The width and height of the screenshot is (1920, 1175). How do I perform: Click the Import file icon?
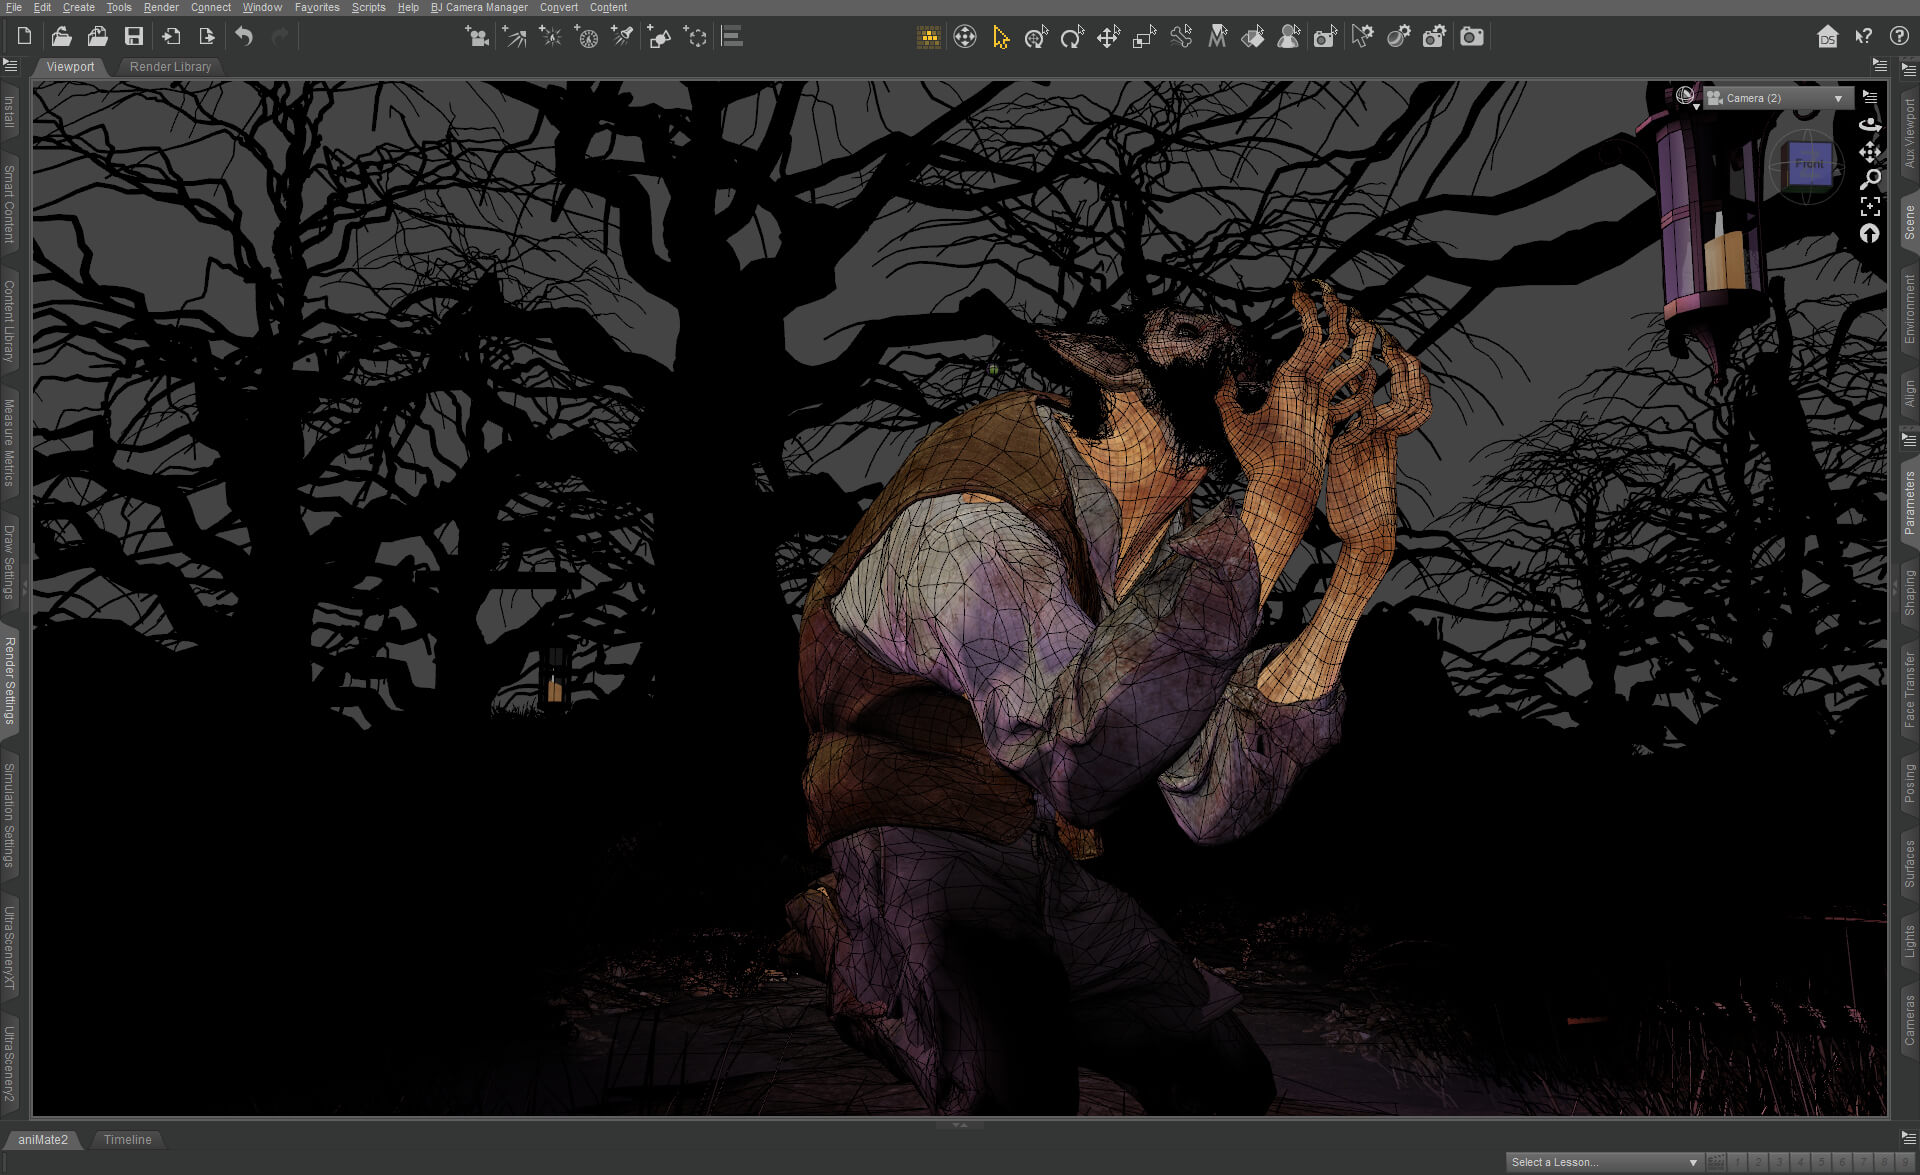point(171,37)
